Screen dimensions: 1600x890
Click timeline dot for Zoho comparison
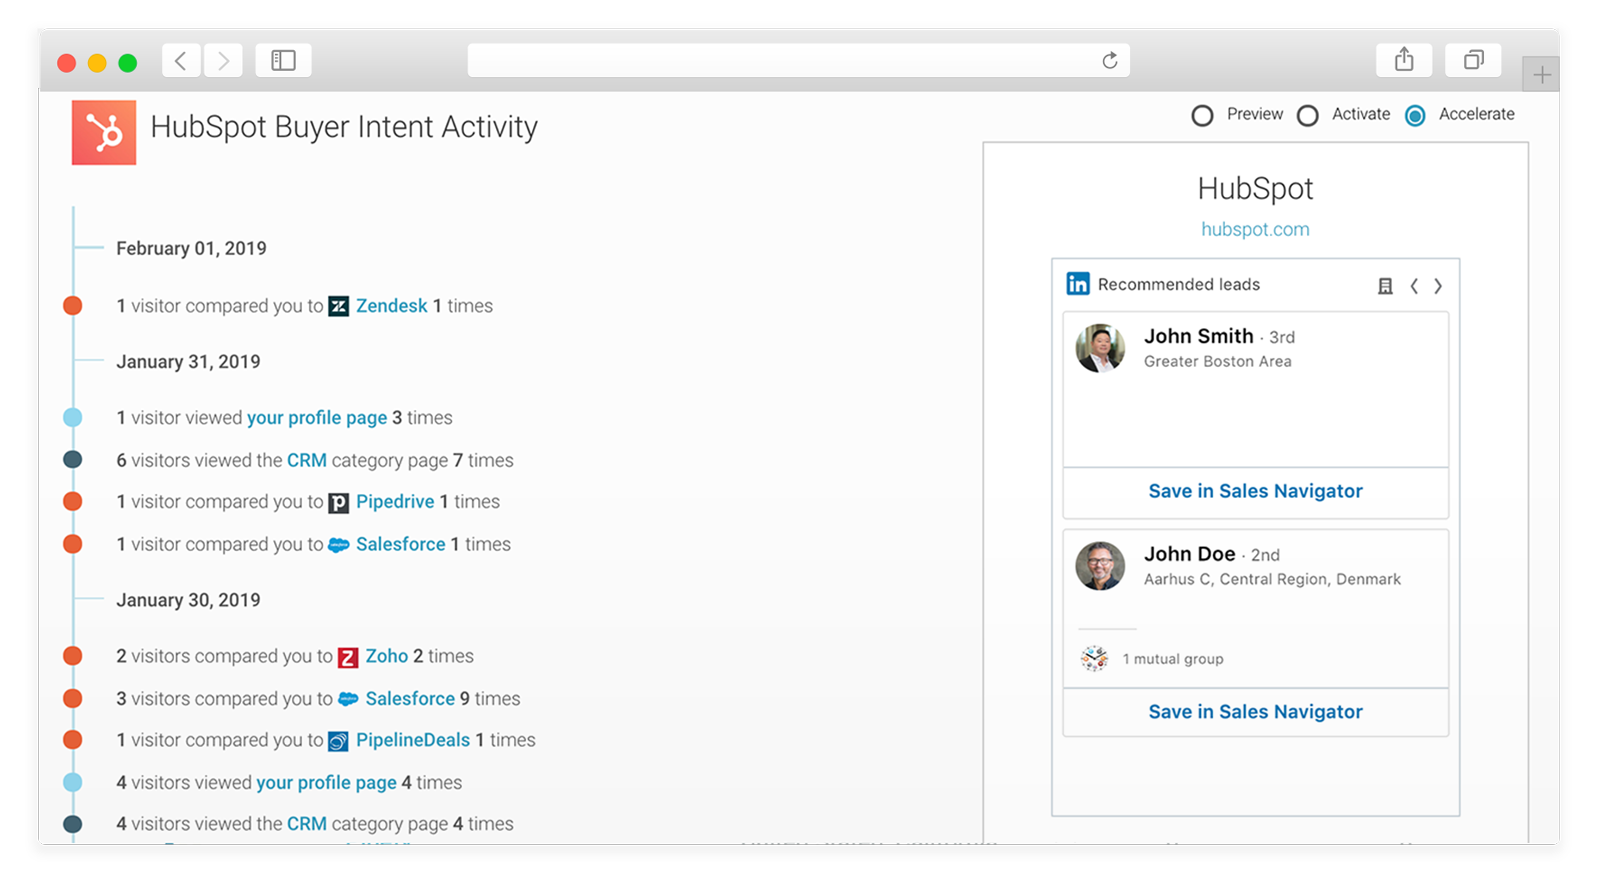[x=73, y=656]
